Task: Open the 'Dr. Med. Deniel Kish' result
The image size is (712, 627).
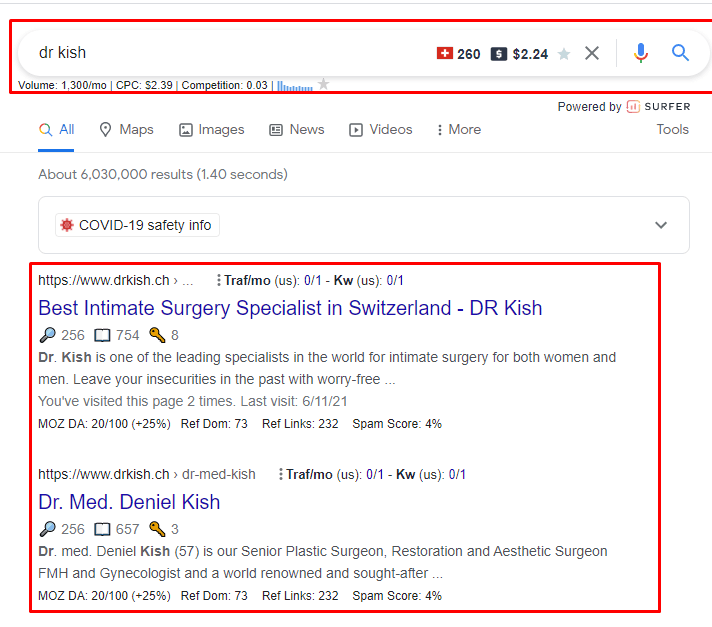Action: pos(129,502)
